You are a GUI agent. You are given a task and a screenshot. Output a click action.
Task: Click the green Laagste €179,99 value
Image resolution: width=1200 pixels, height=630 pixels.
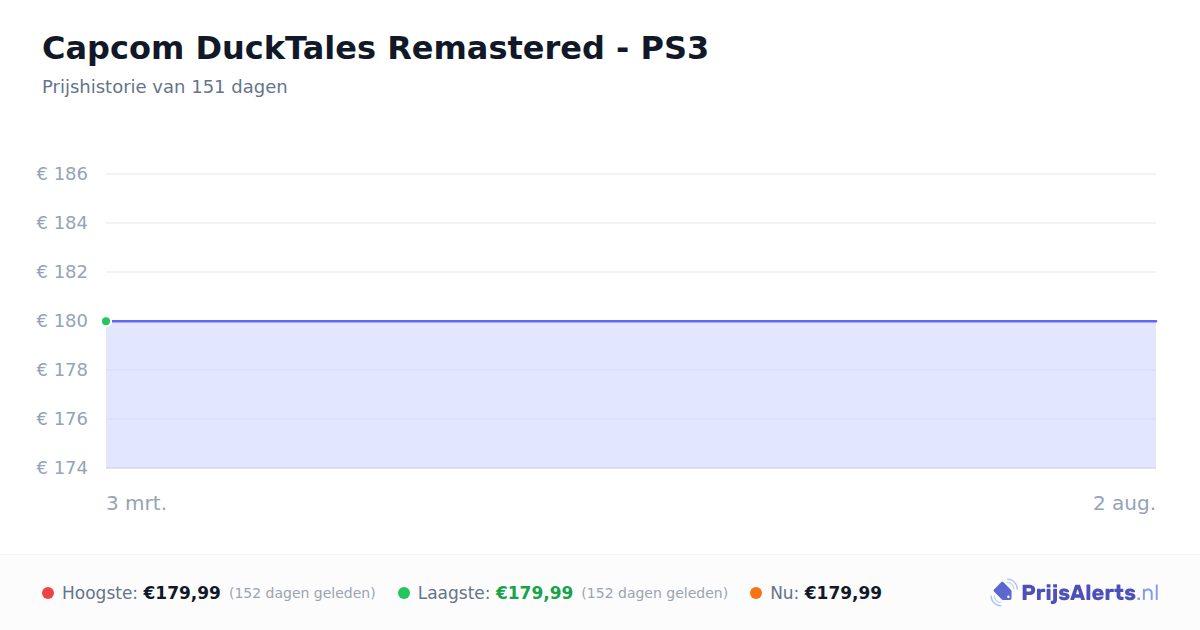tap(534, 593)
